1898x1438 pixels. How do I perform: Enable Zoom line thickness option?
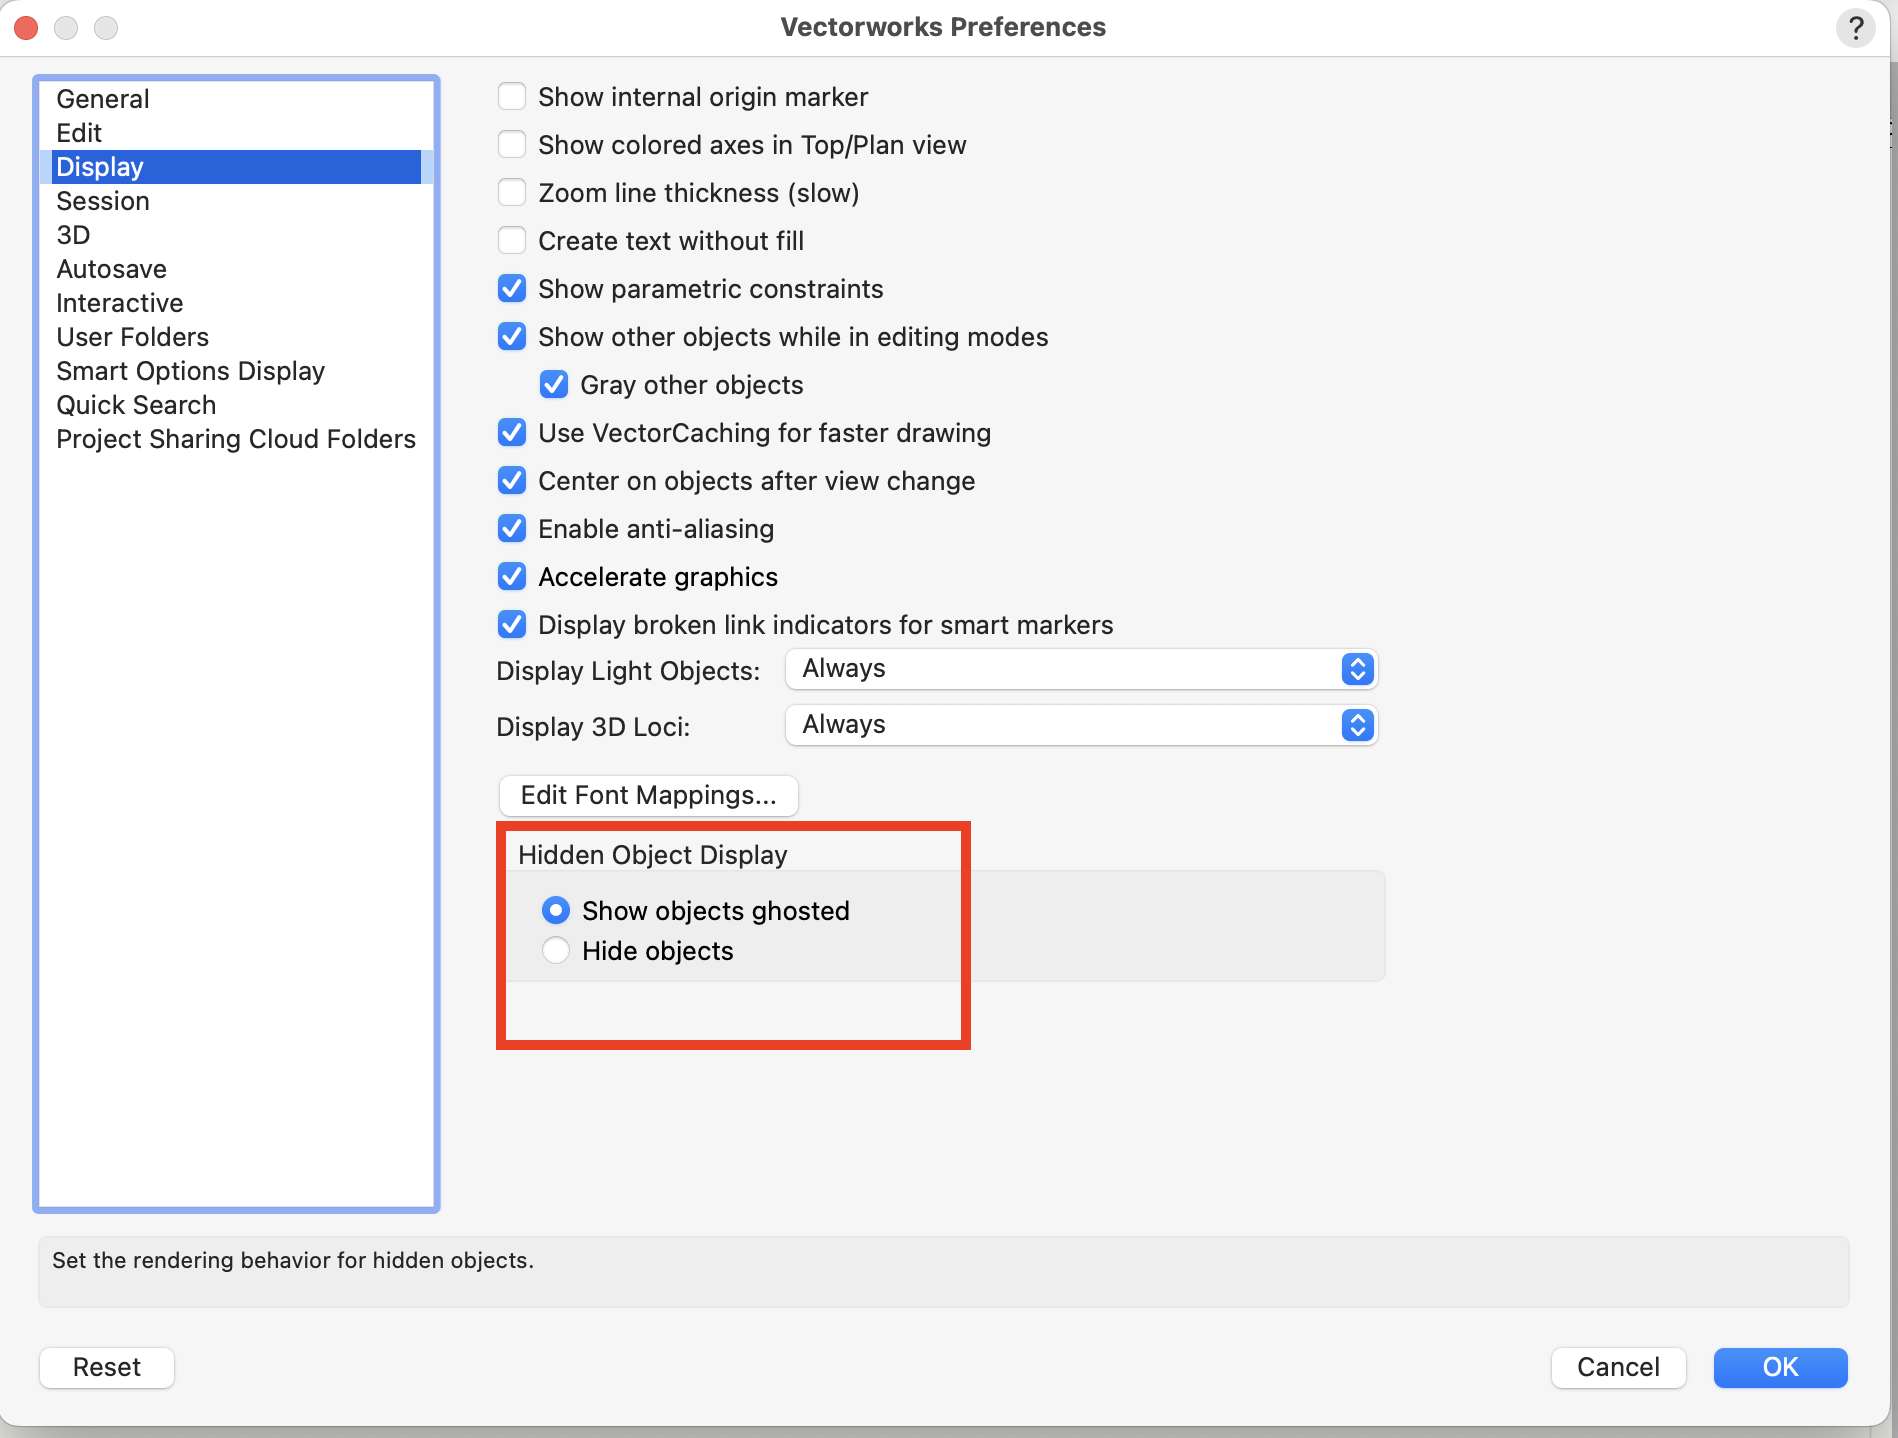point(512,192)
